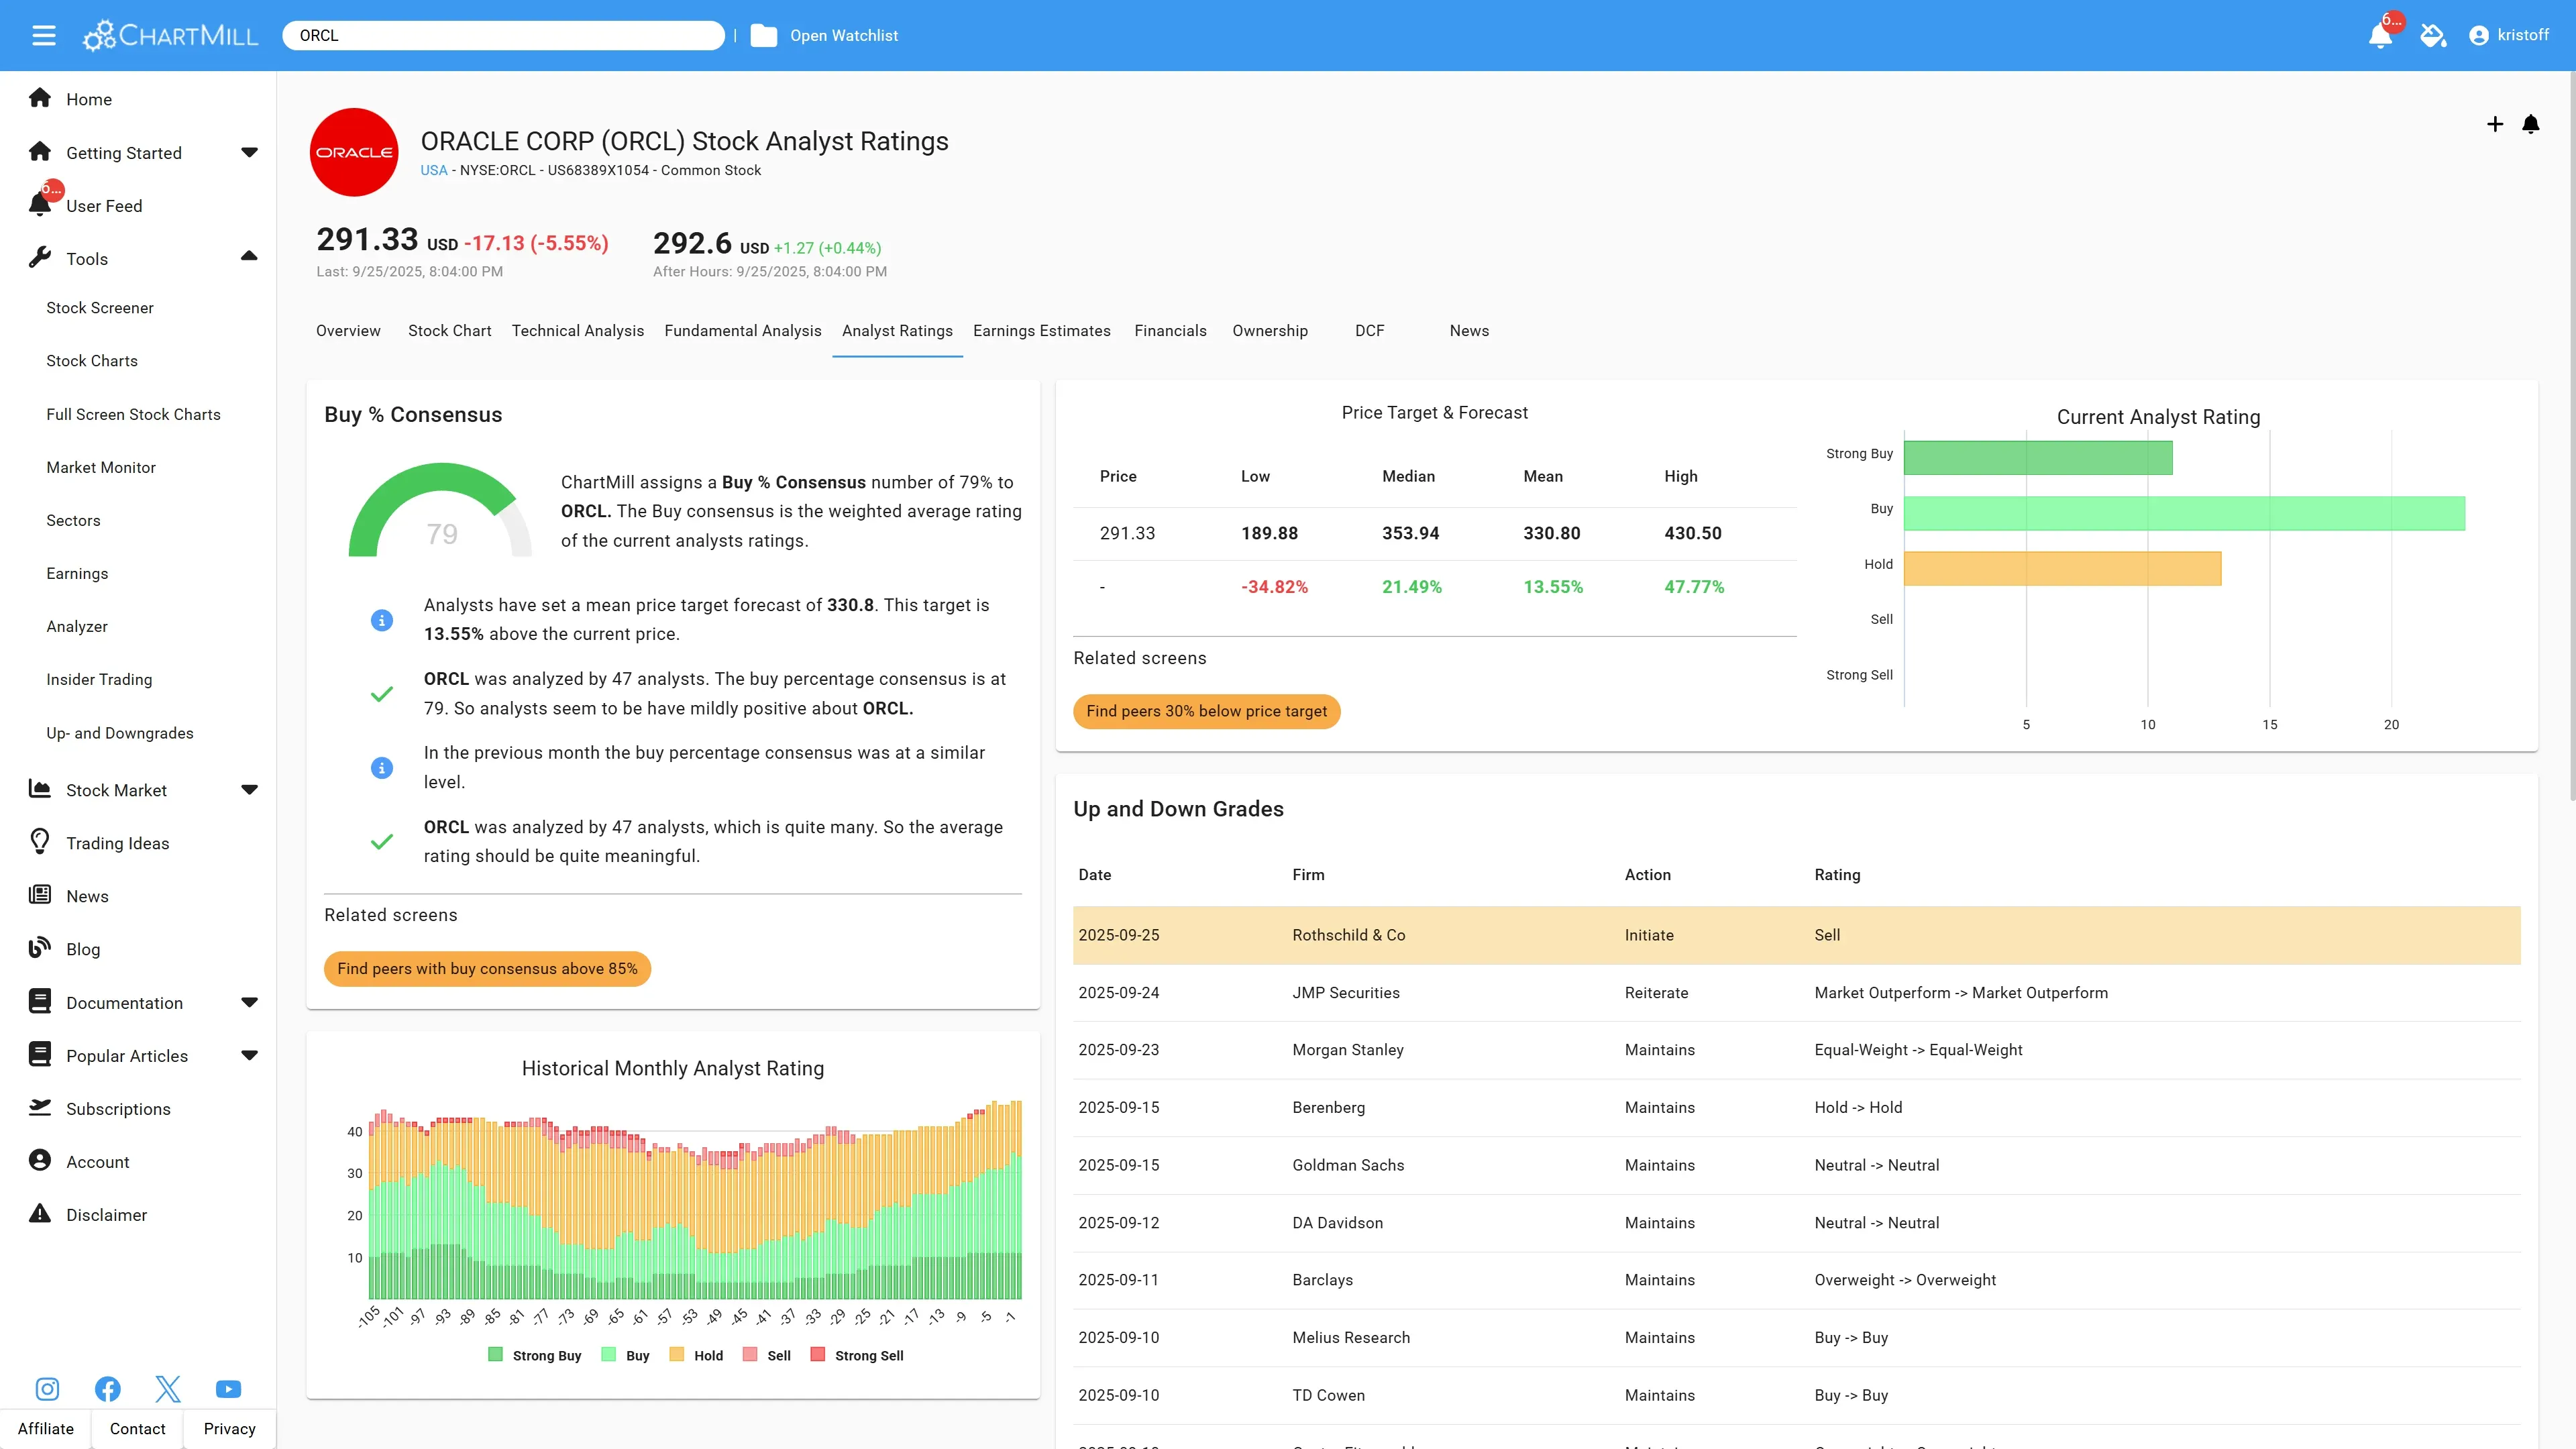Set alert using bell icon beside plus
2576x1449 pixels.
[2531, 124]
